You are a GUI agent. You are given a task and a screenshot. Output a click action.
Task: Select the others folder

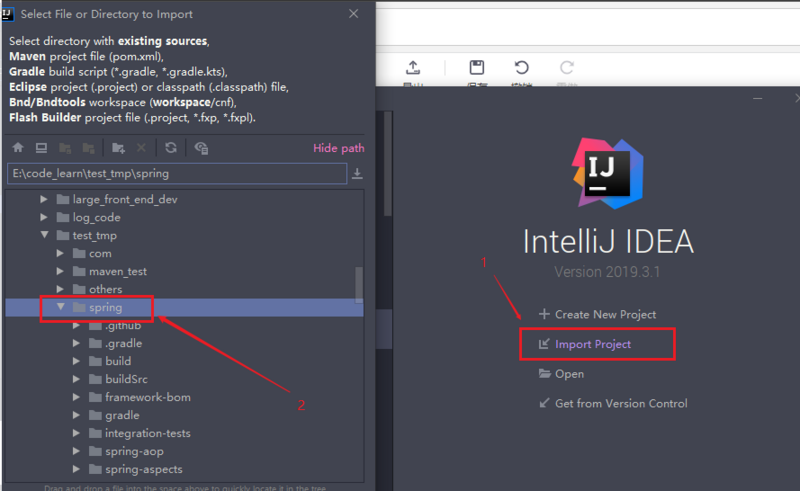[x=106, y=289]
